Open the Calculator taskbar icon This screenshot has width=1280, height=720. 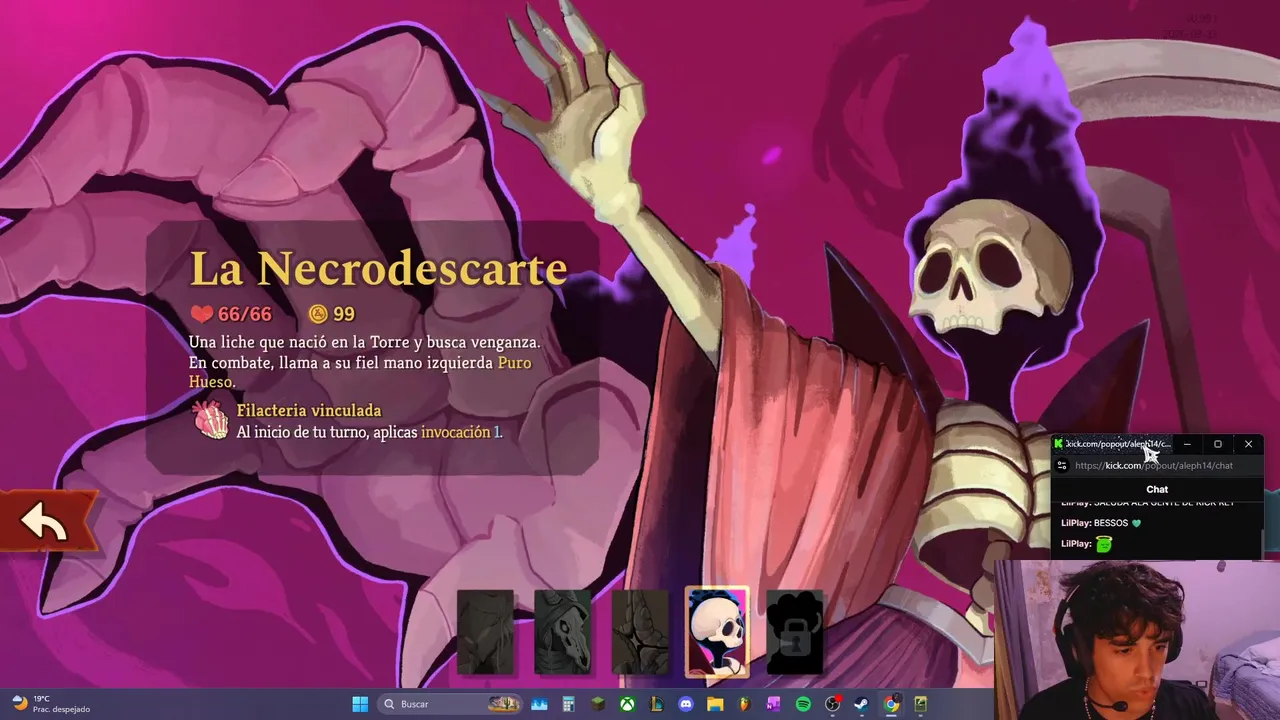(x=569, y=704)
